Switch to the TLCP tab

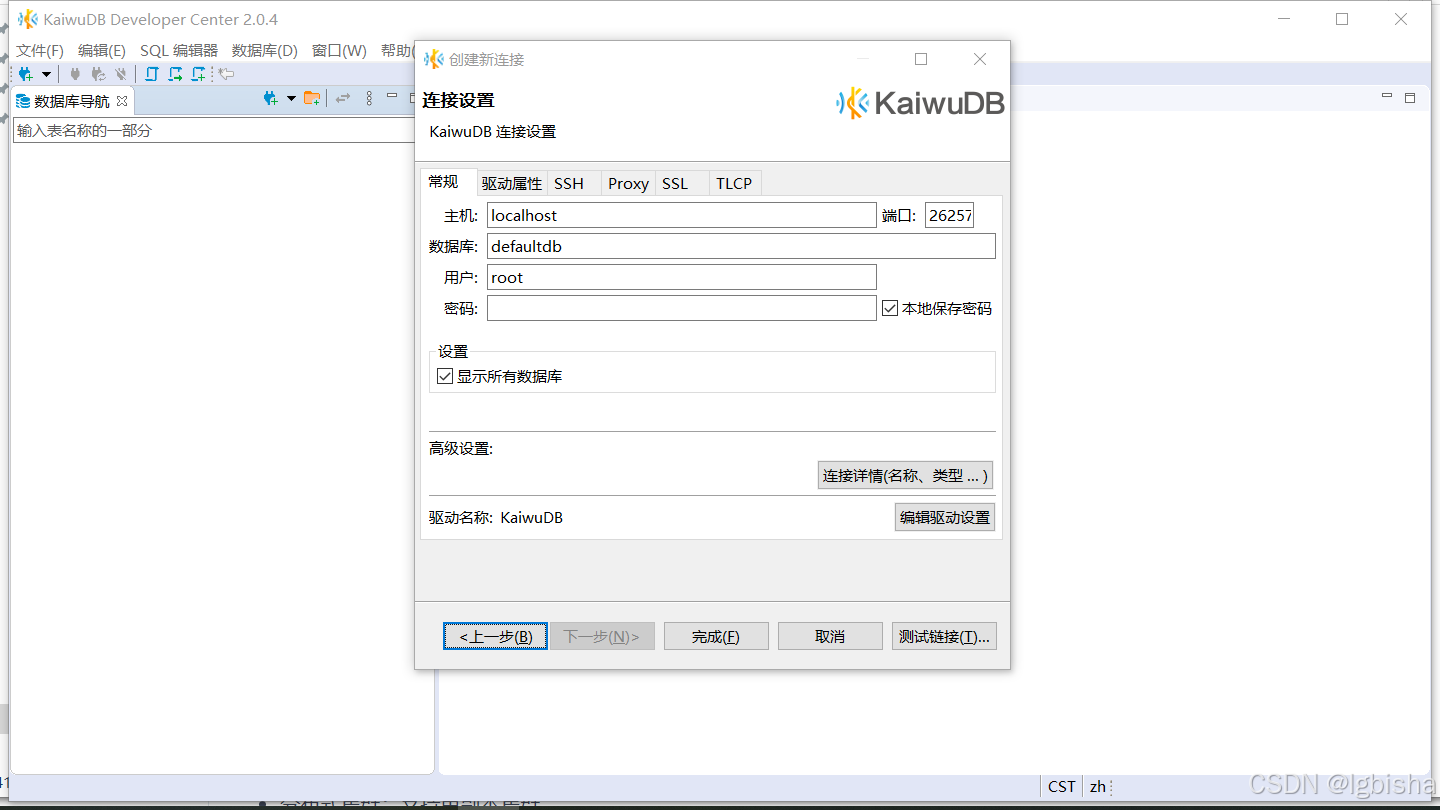tap(734, 184)
